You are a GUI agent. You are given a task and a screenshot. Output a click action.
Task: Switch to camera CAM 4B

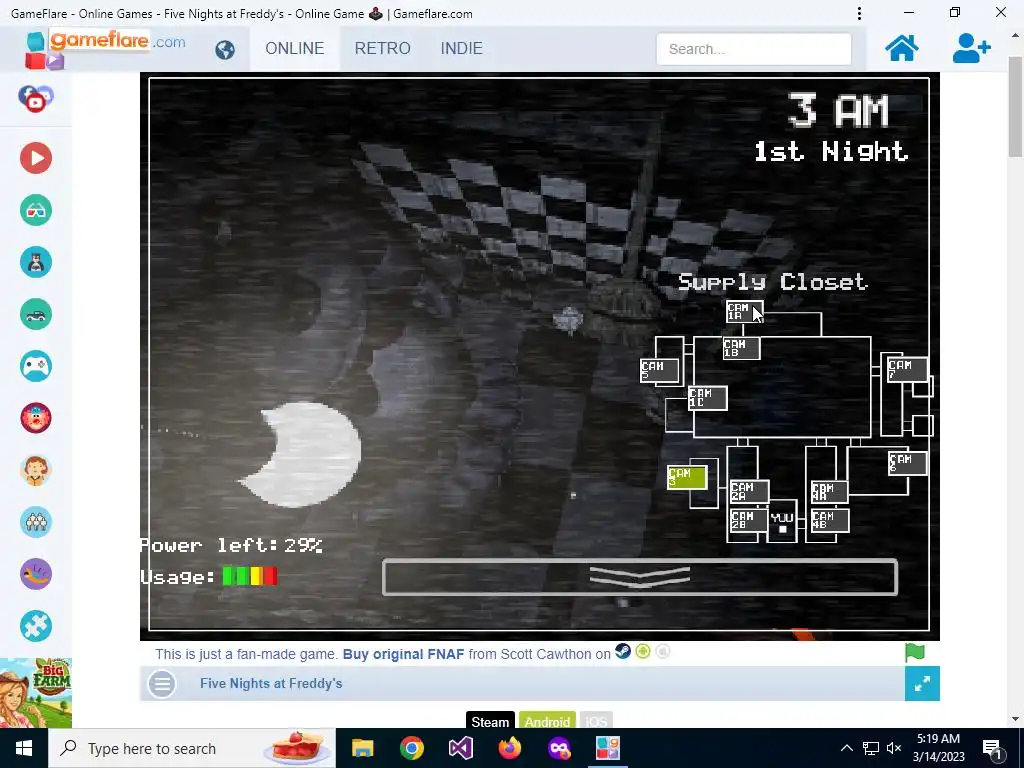829,520
